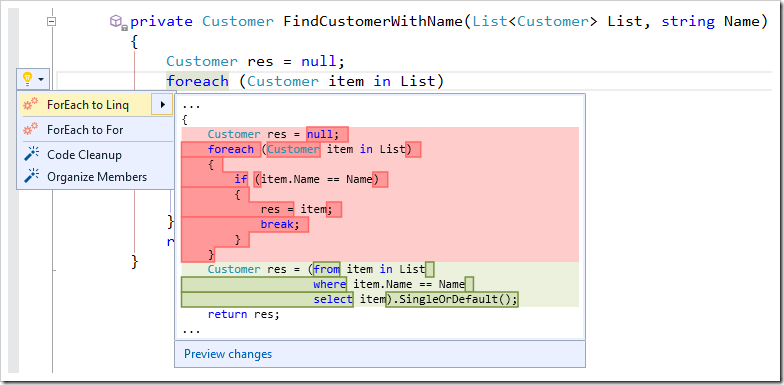Screen dimensions: 784x385
Task: Open the lightbulb dropdown arrow
Action: pos(42,79)
